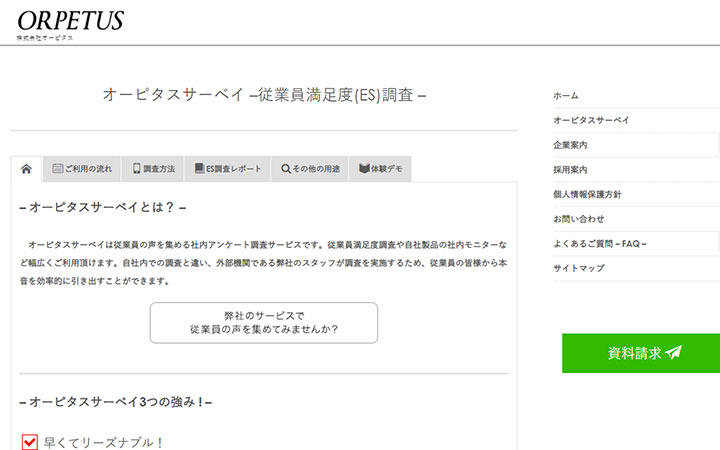Click the page title オーピタスサーベイ 従業員満足度(ES)調査
The width and height of the screenshot is (720, 450).
pos(264,95)
